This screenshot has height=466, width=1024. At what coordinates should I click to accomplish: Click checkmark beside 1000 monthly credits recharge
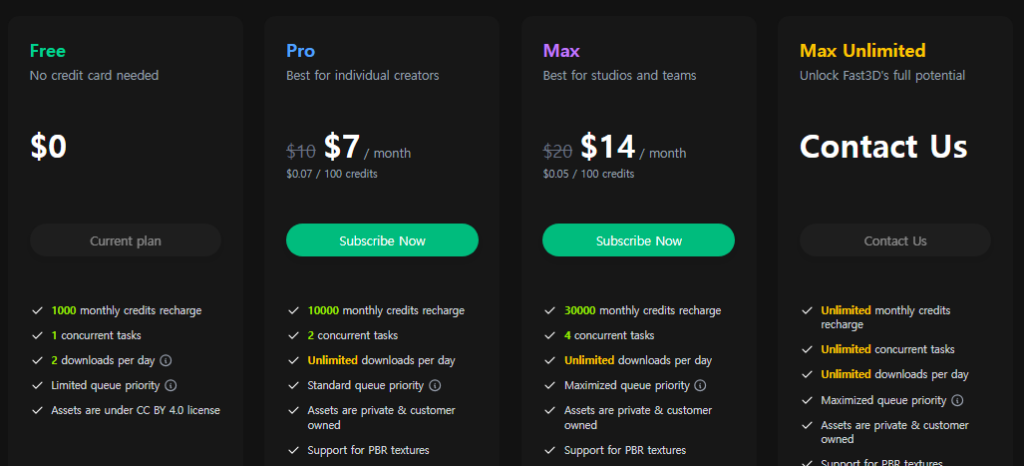click(x=37, y=310)
